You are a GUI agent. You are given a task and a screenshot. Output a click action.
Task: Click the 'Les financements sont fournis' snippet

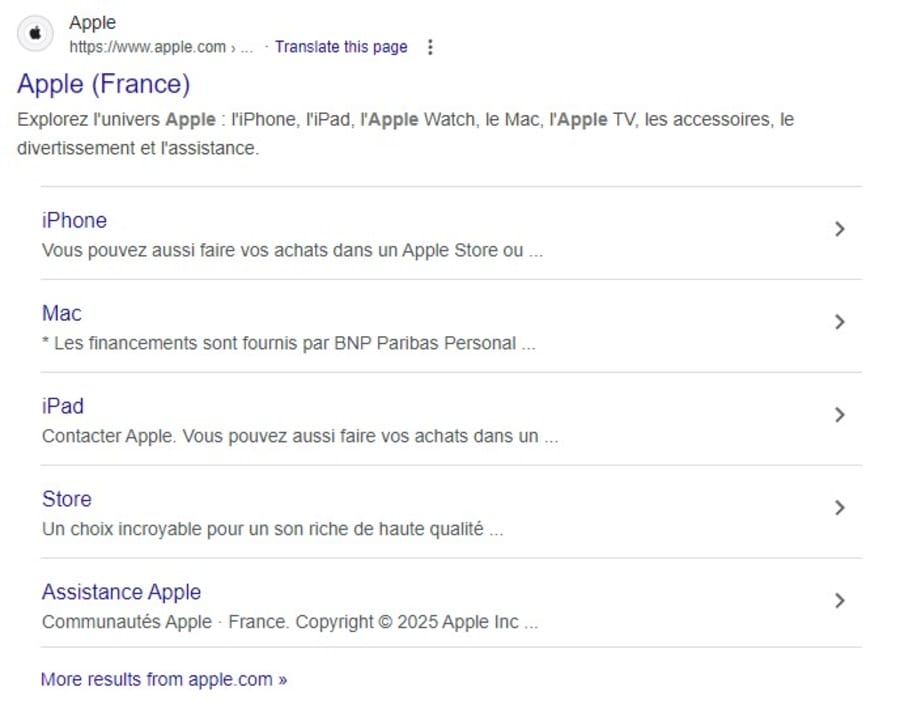click(x=289, y=343)
